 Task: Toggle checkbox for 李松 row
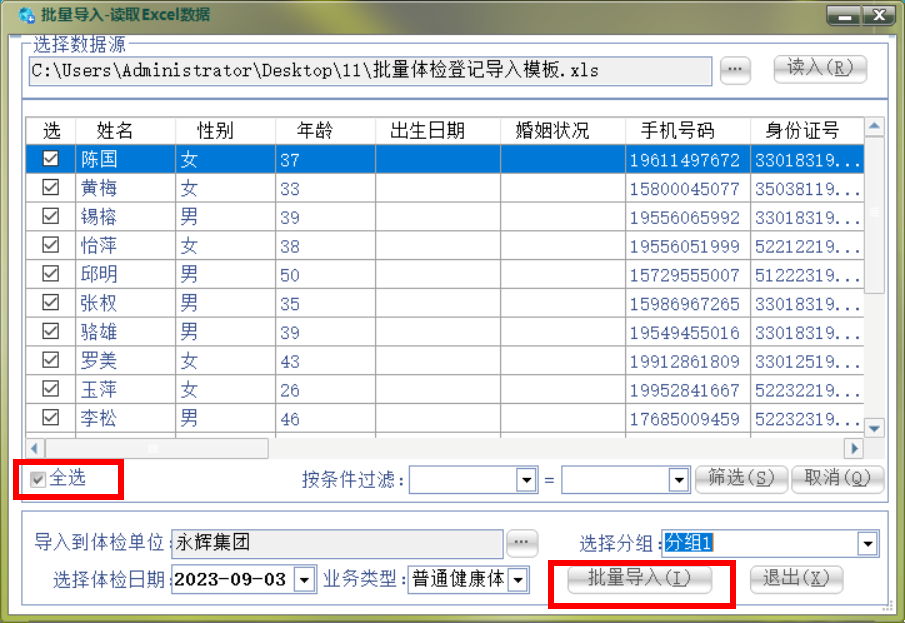[x=51, y=417]
